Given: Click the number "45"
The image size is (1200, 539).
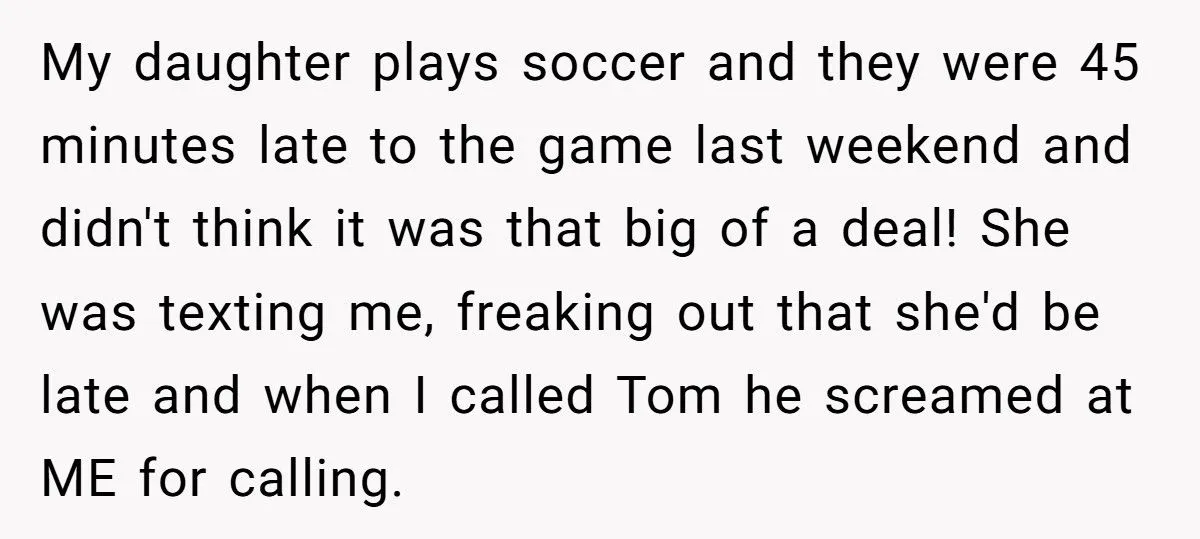Looking at the screenshot, I should coord(1109,65).
